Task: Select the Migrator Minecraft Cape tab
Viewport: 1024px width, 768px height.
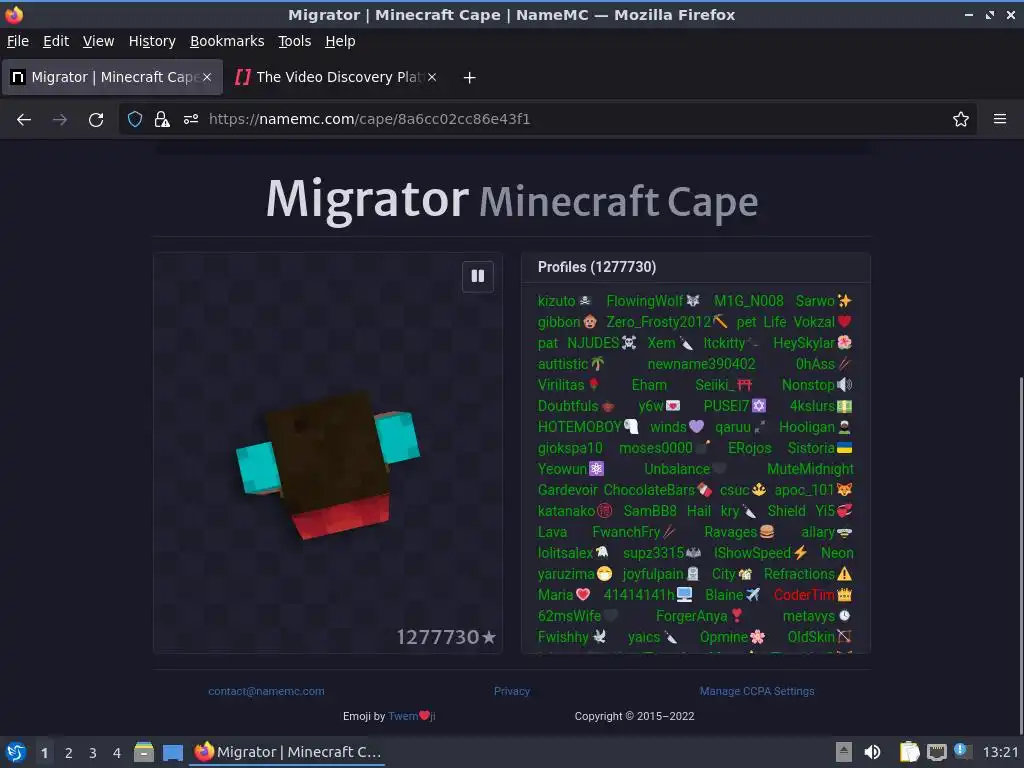Action: [x=112, y=77]
